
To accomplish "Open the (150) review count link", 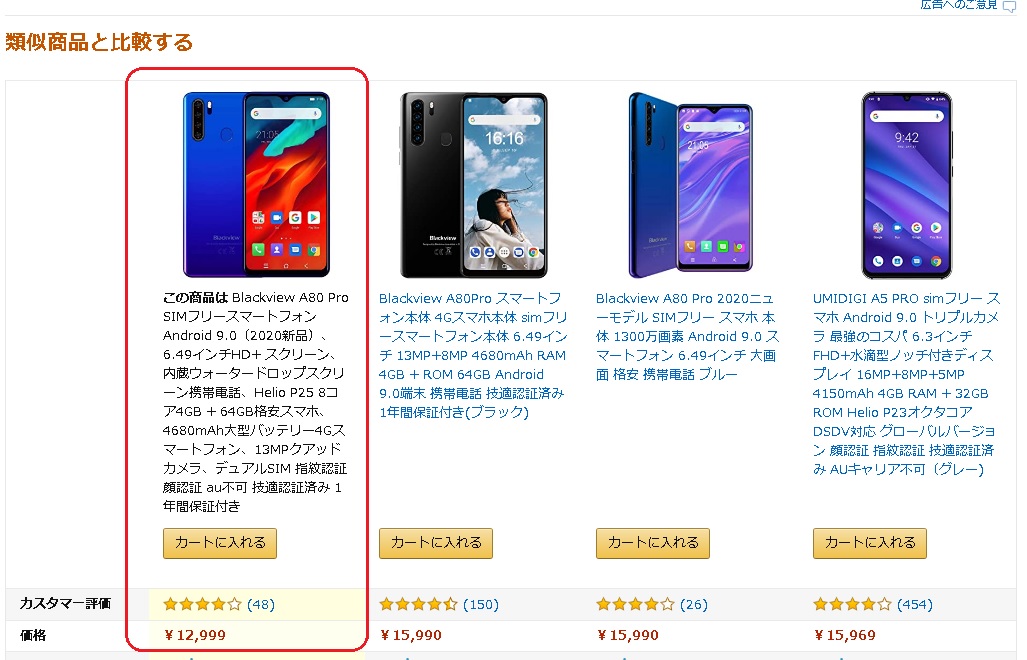I will click(x=481, y=604).
